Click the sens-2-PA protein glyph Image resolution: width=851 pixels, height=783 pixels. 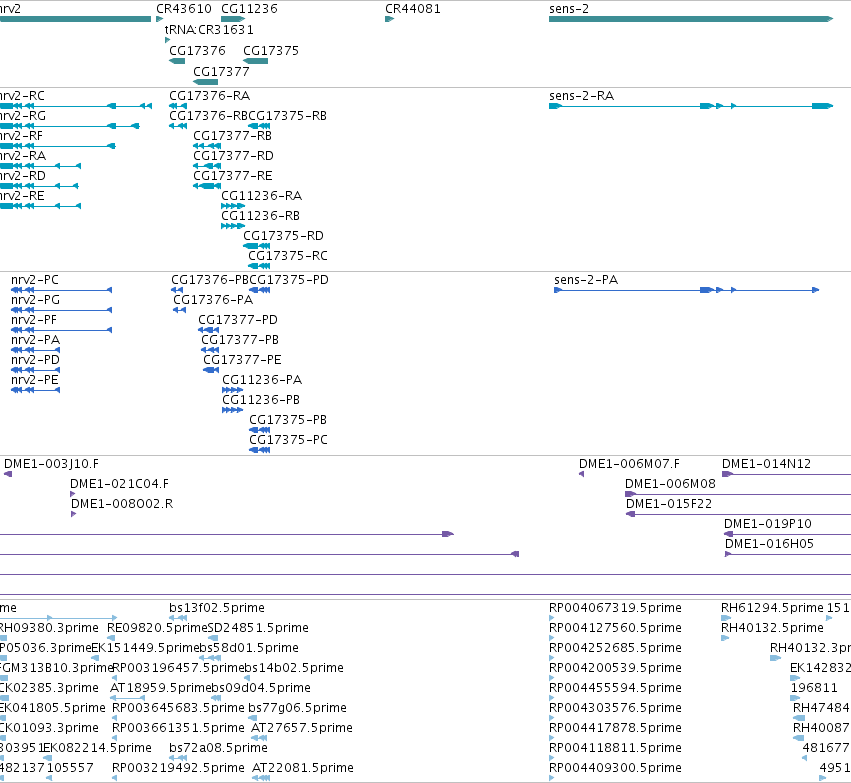(x=686, y=290)
